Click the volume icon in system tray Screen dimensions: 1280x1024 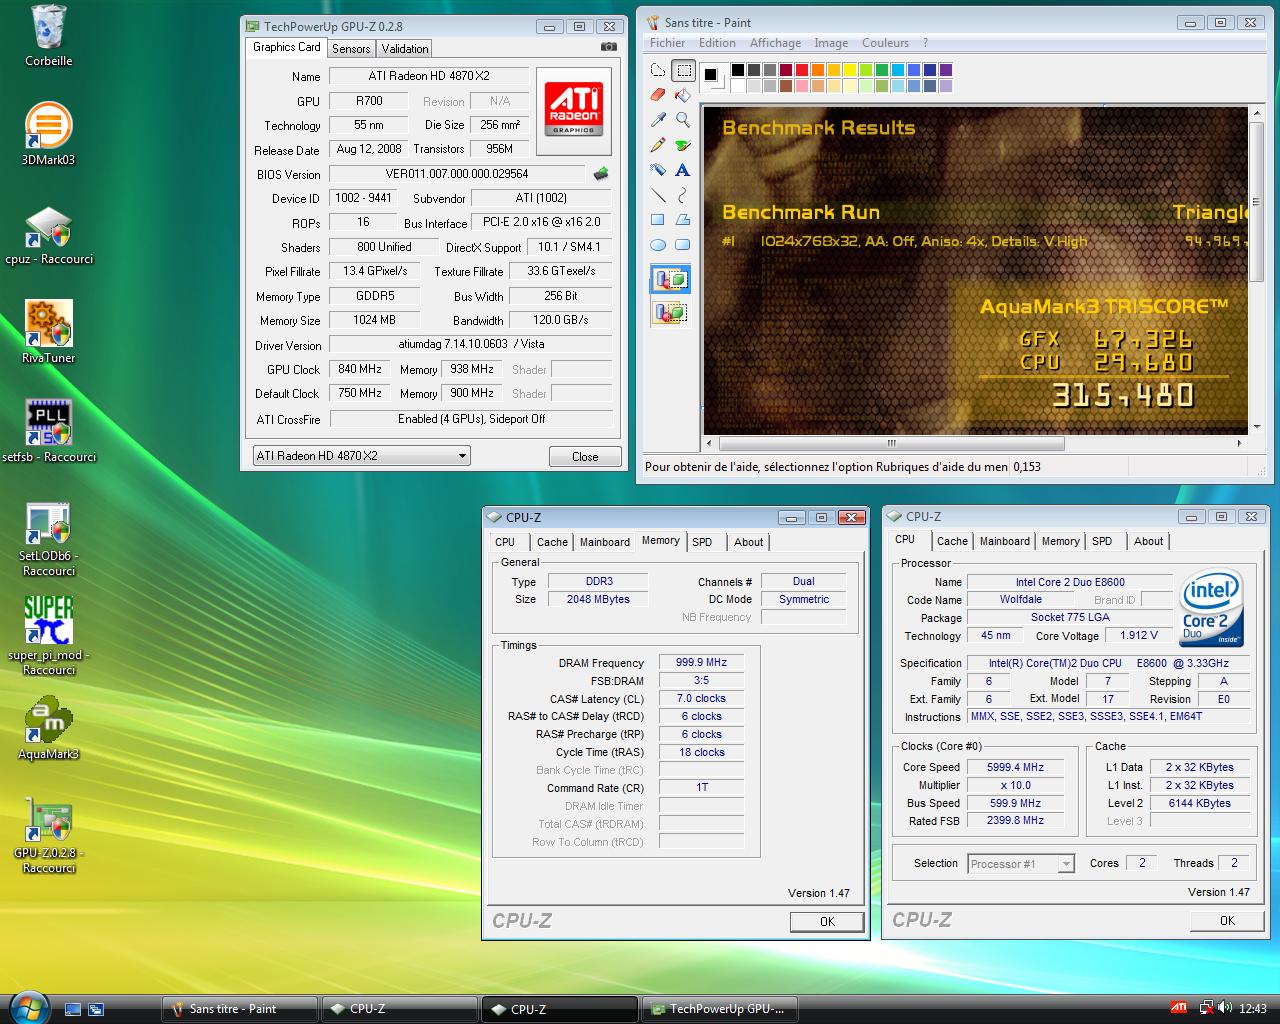[1225, 1008]
